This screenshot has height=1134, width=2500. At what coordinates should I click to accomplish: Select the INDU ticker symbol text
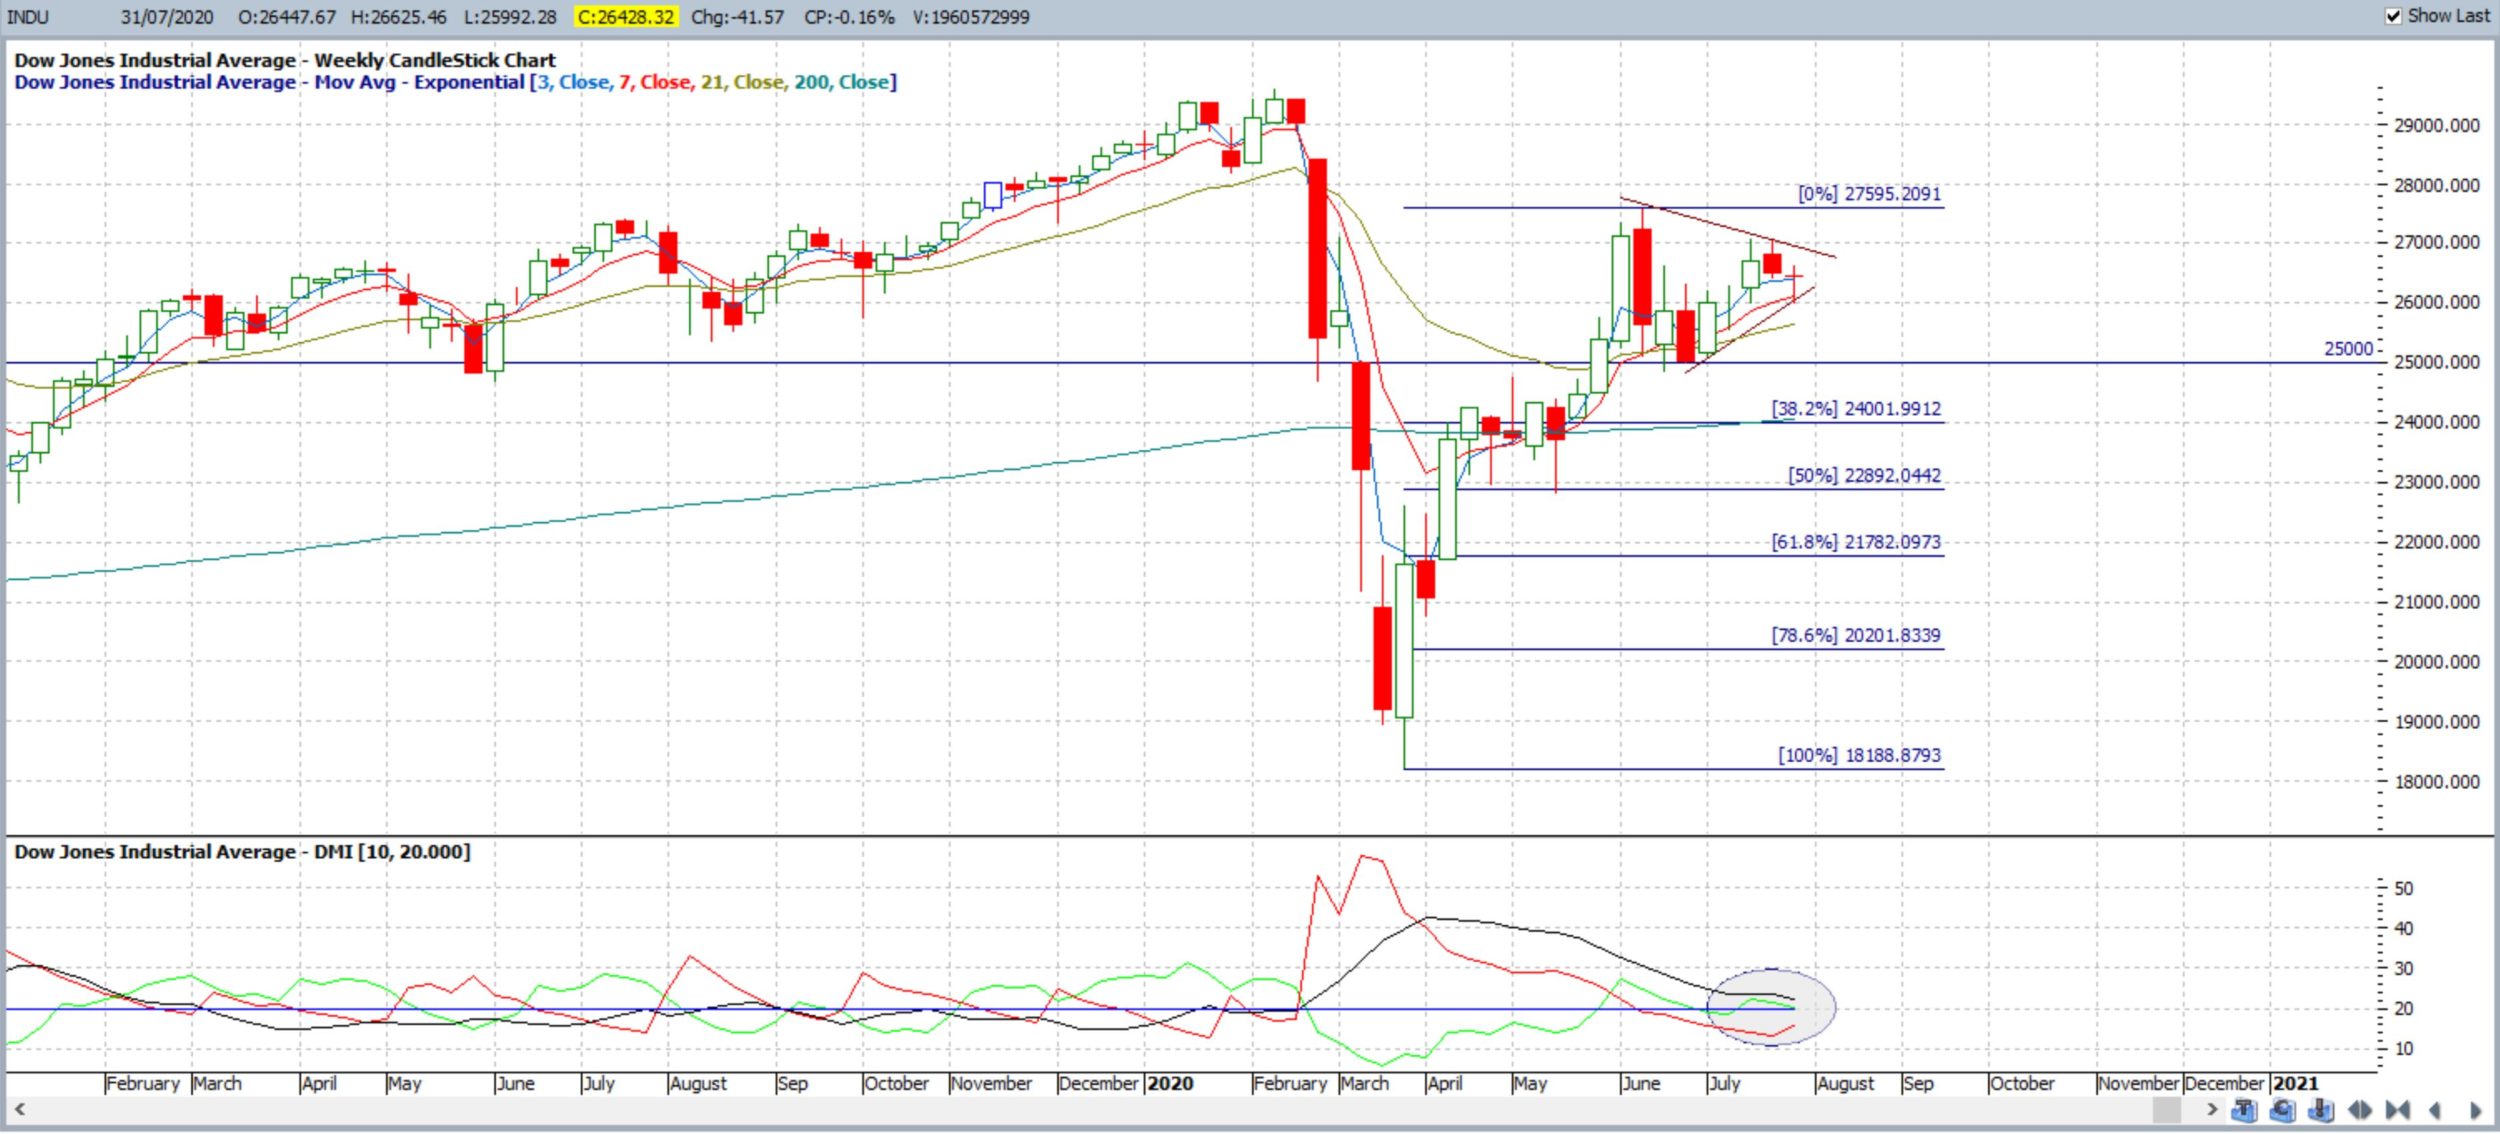[28, 17]
